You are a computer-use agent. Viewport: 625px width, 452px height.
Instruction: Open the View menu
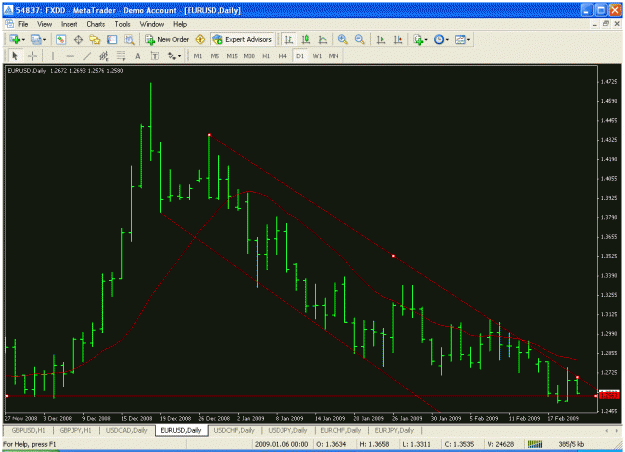click(x=45, y=24)
